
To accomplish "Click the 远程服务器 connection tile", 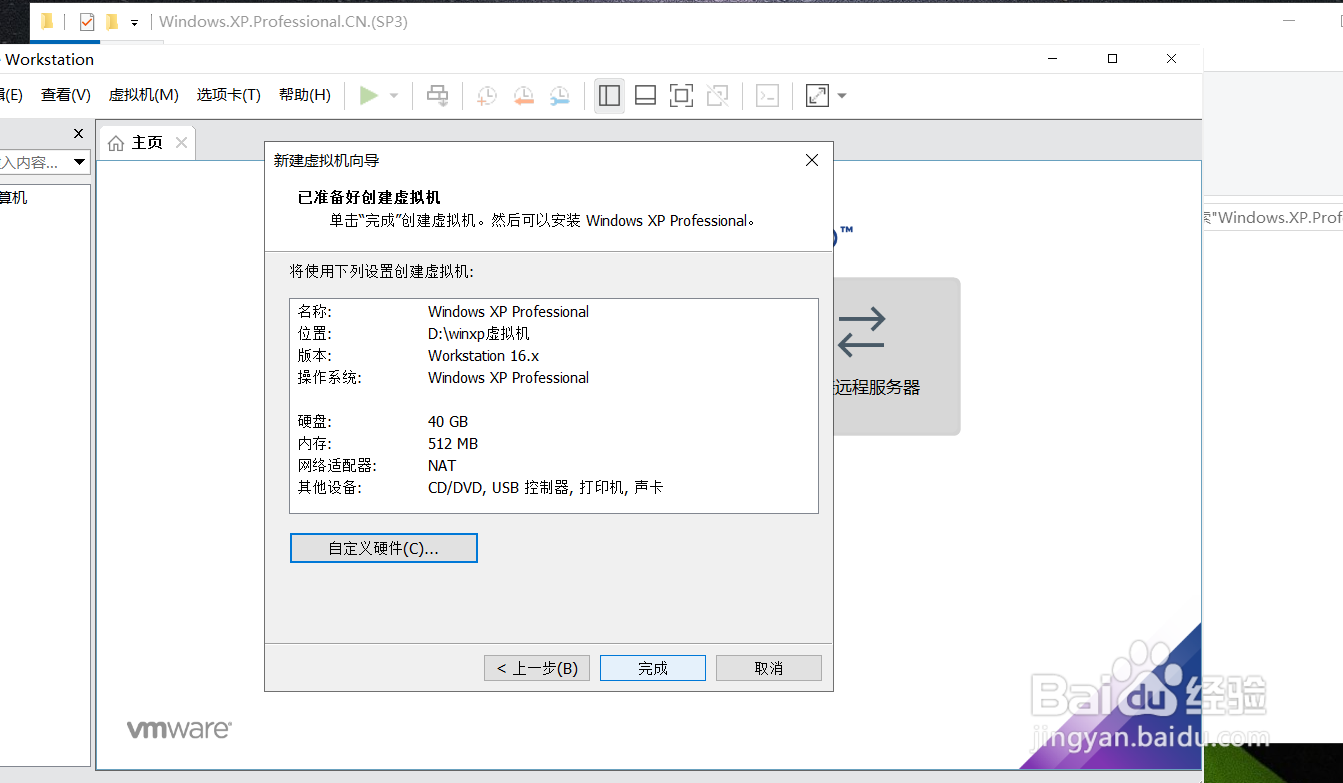I will 896,356.
